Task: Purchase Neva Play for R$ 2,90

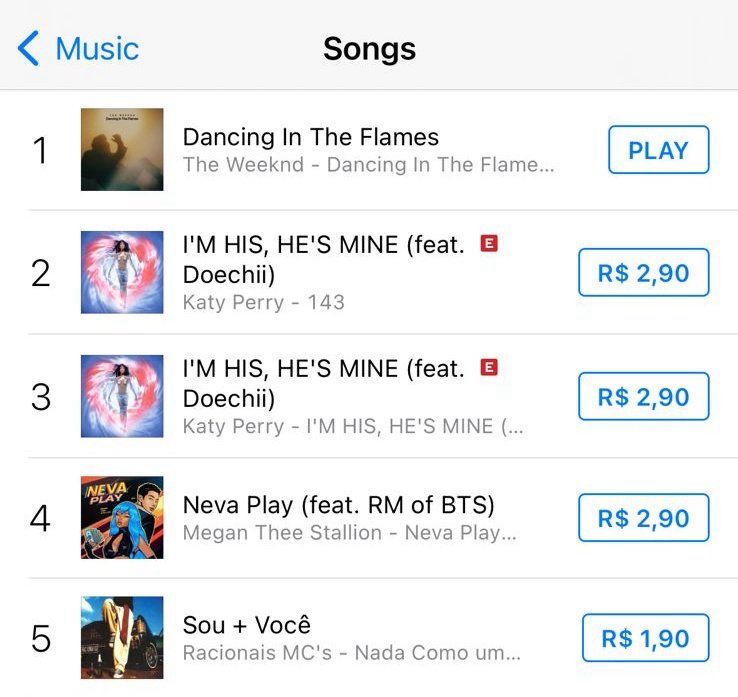Action: [643, 519]
